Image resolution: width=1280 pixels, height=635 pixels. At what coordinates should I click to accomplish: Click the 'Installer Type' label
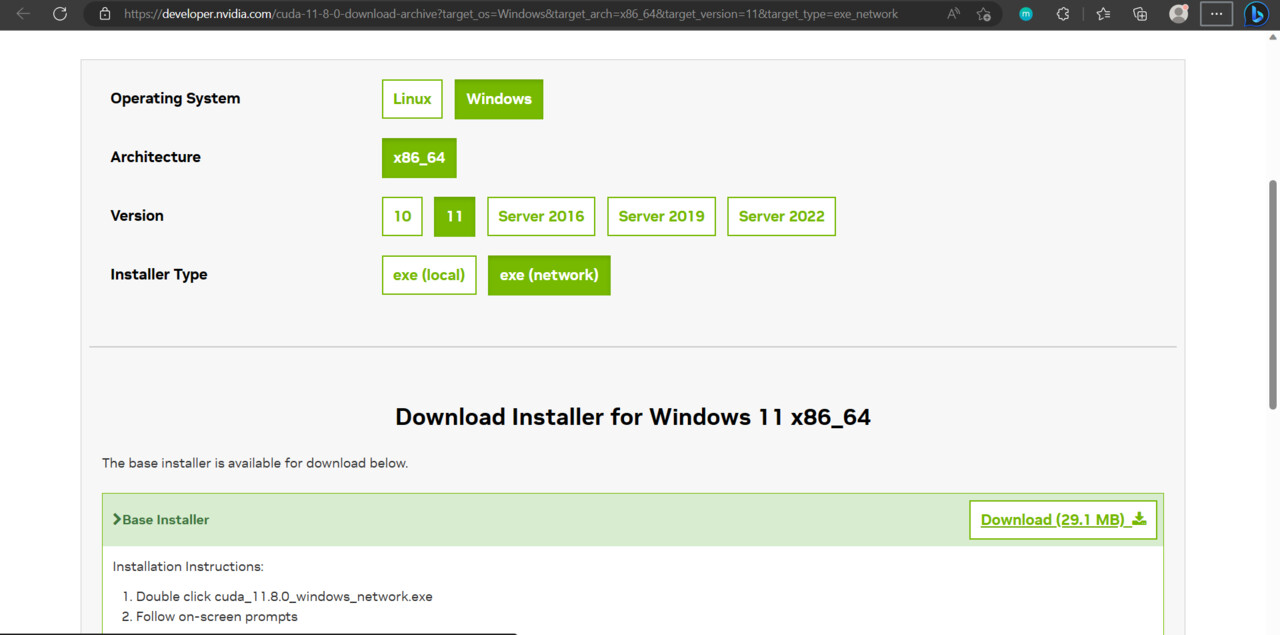coord(159,274)
